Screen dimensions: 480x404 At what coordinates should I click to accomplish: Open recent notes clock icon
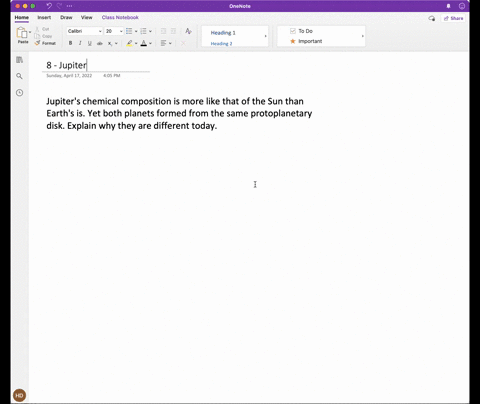coord(19,93)
